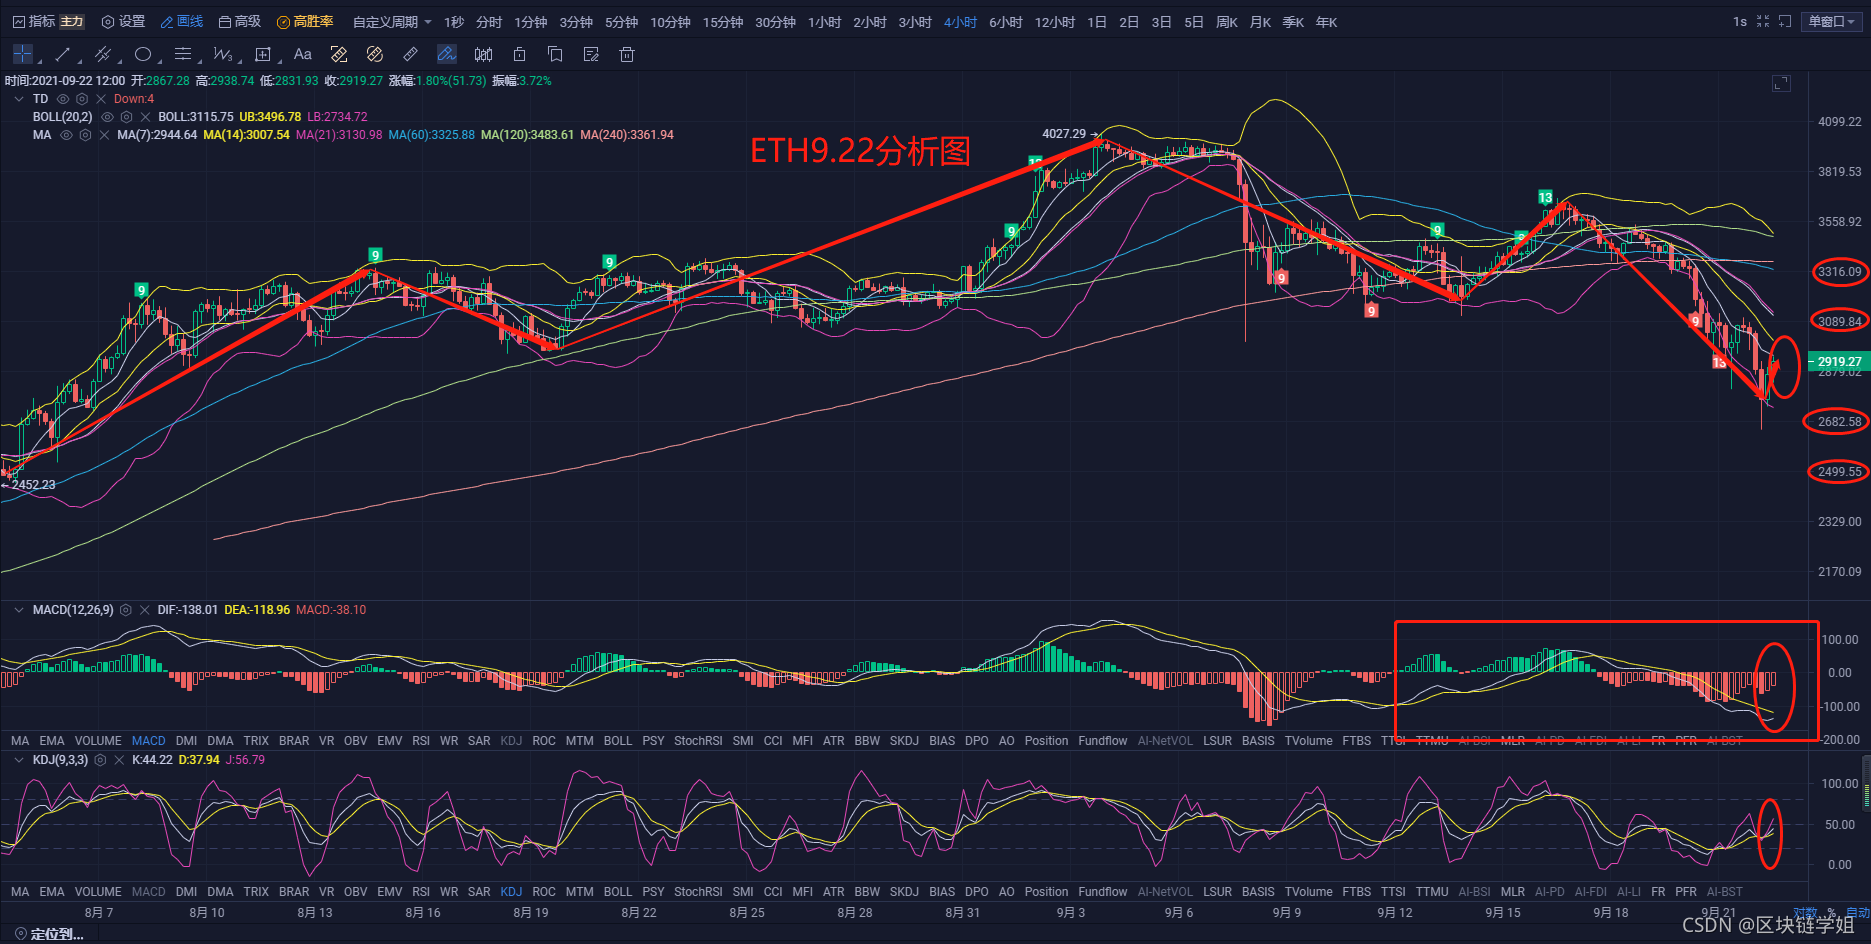Switch timeframe to 15分钟

click(723, 22)
